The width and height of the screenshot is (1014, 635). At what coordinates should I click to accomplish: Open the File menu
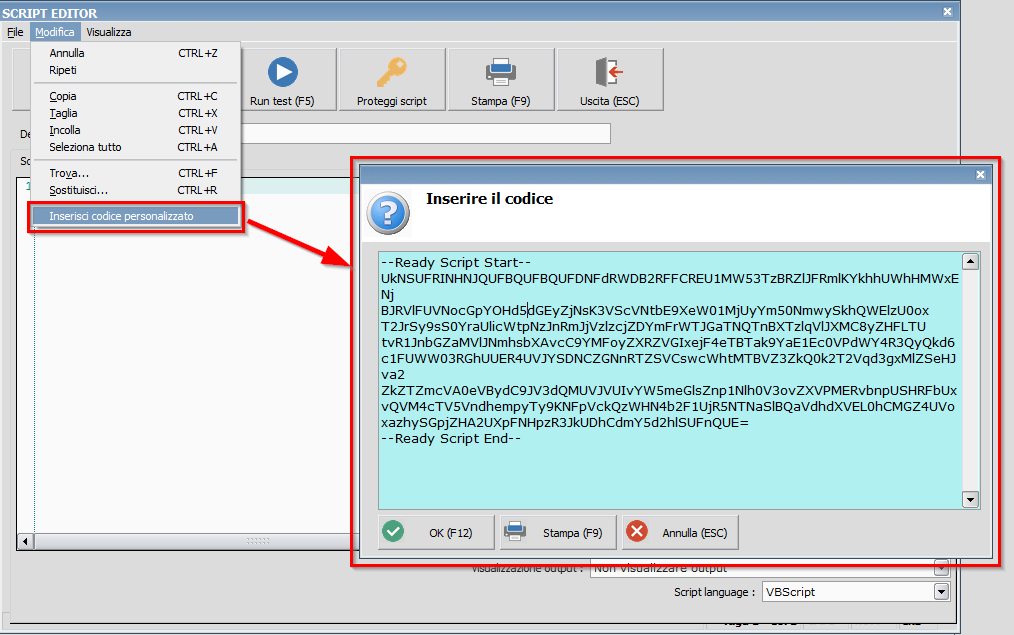tap(16, 31)
